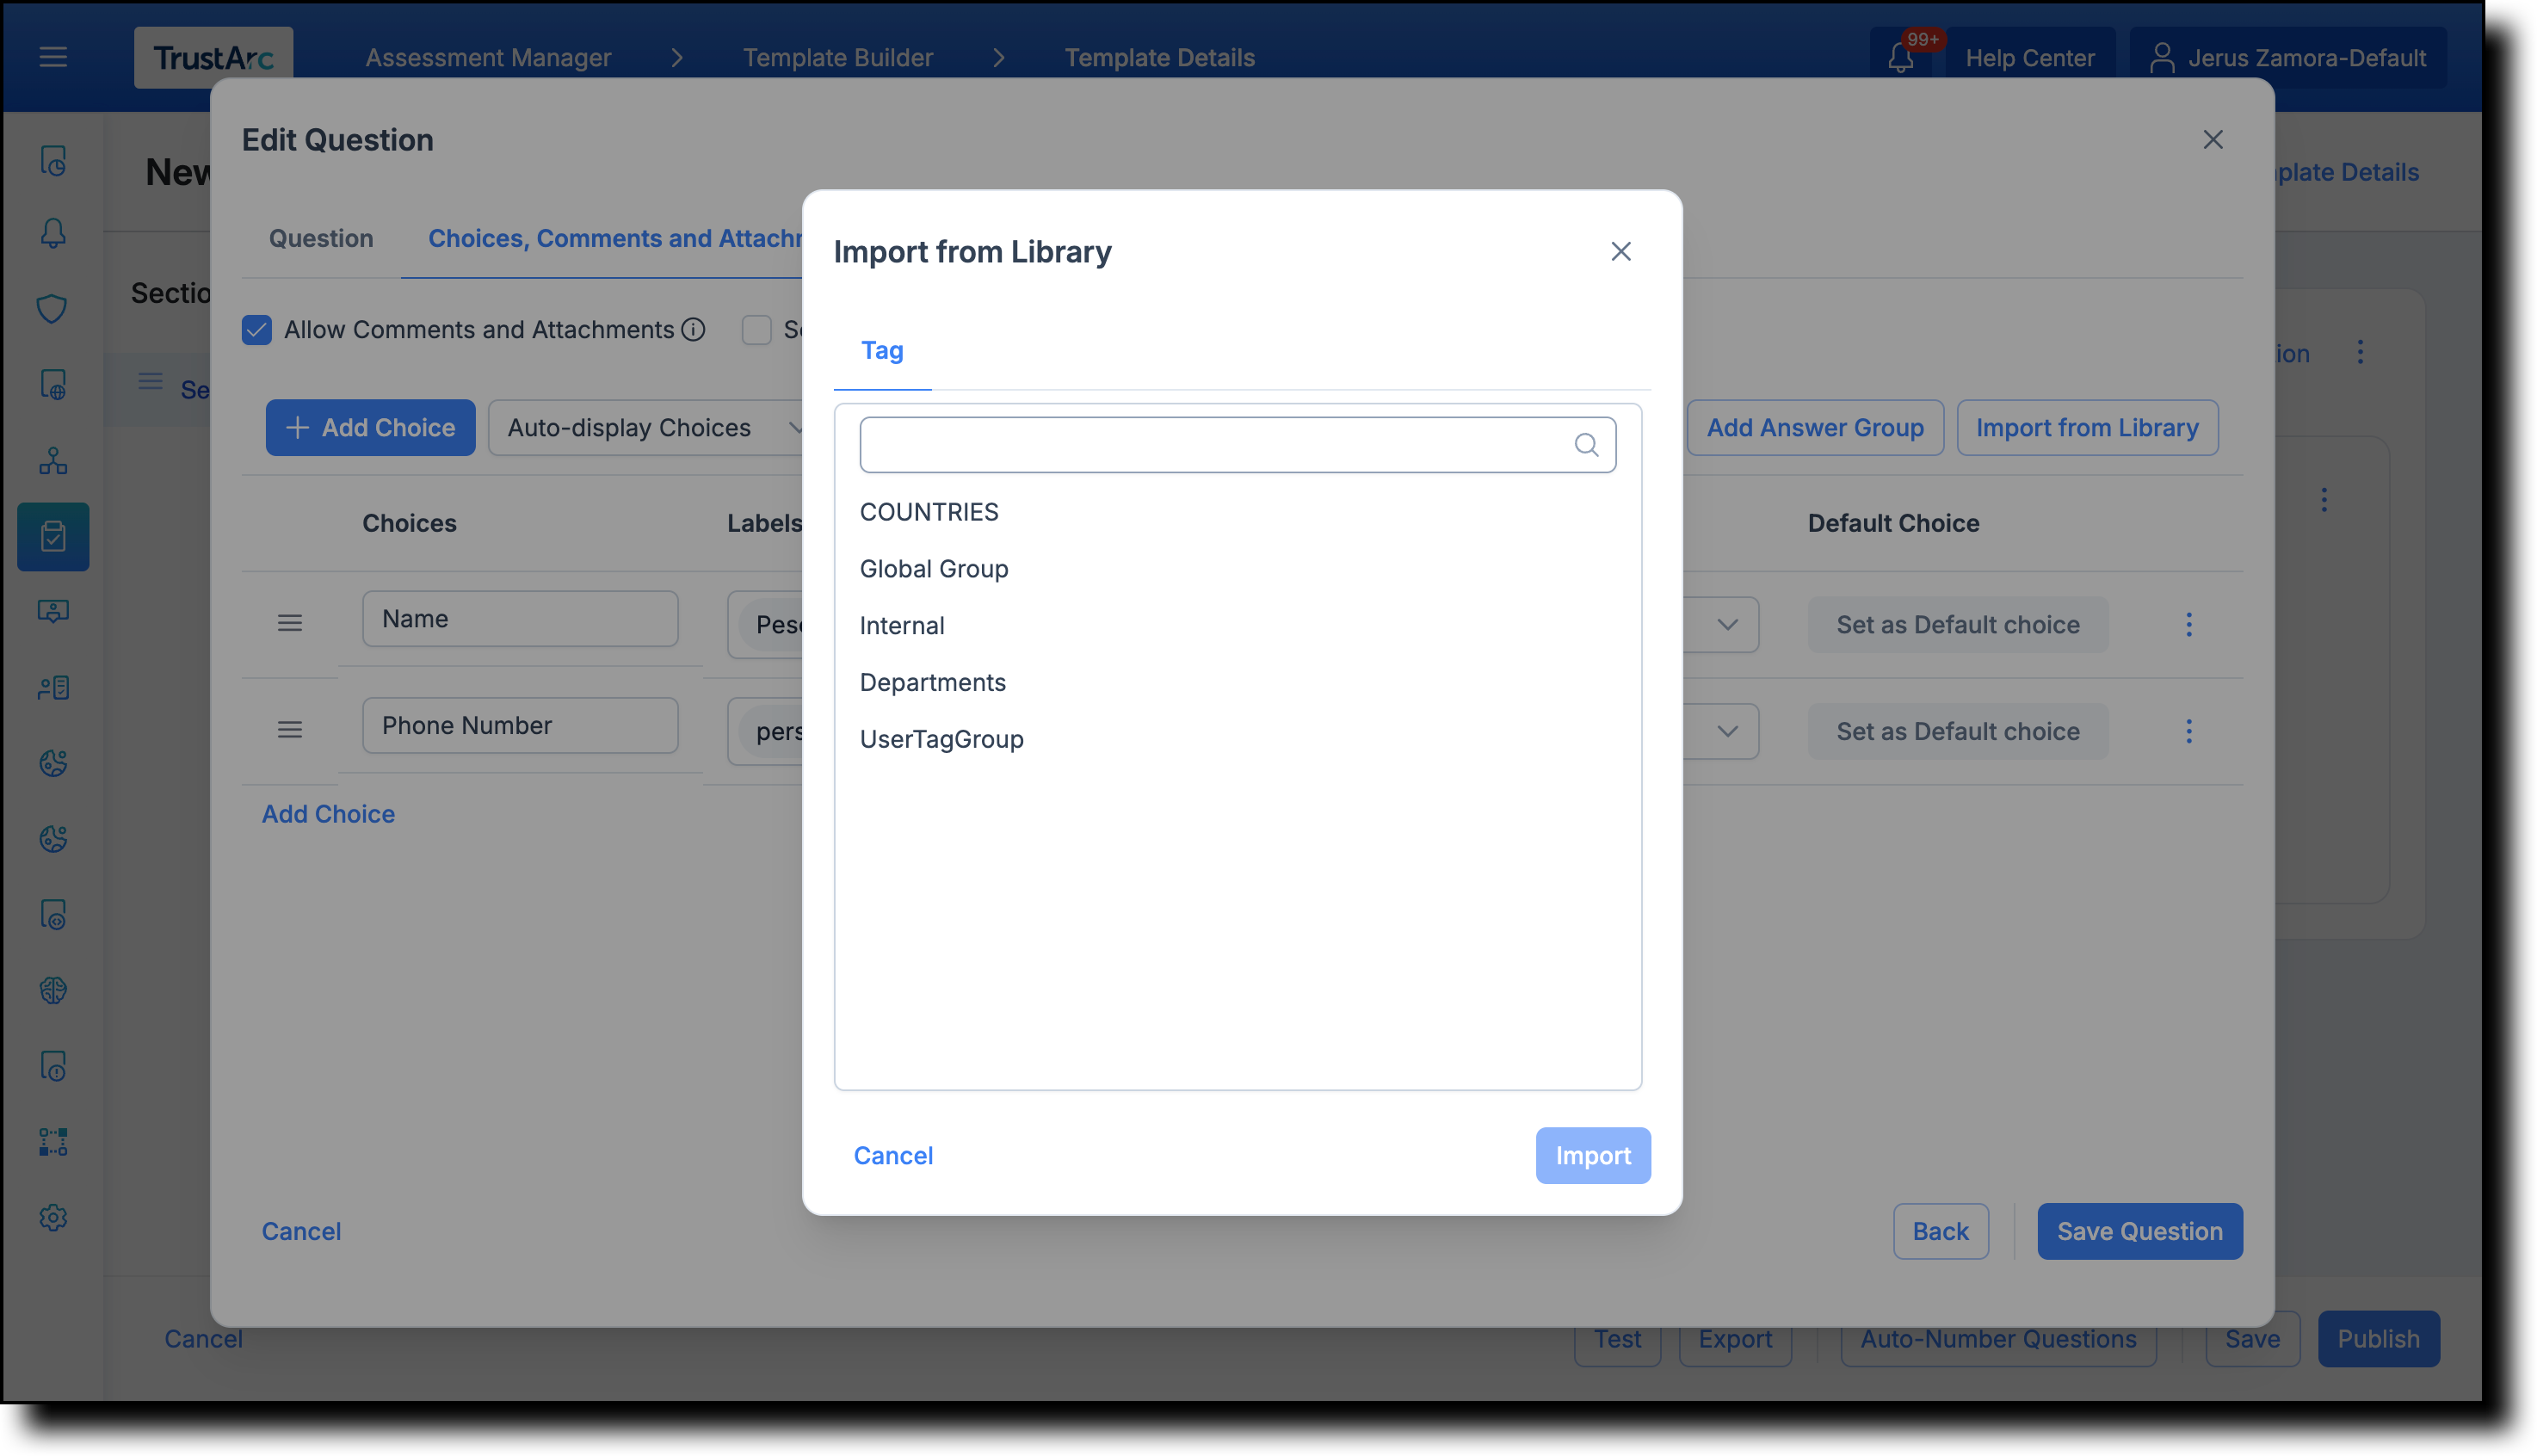This screenshot has width=2537, height=1456.
Task: Click the blue Add Choice button
Action: coord(370,427)
